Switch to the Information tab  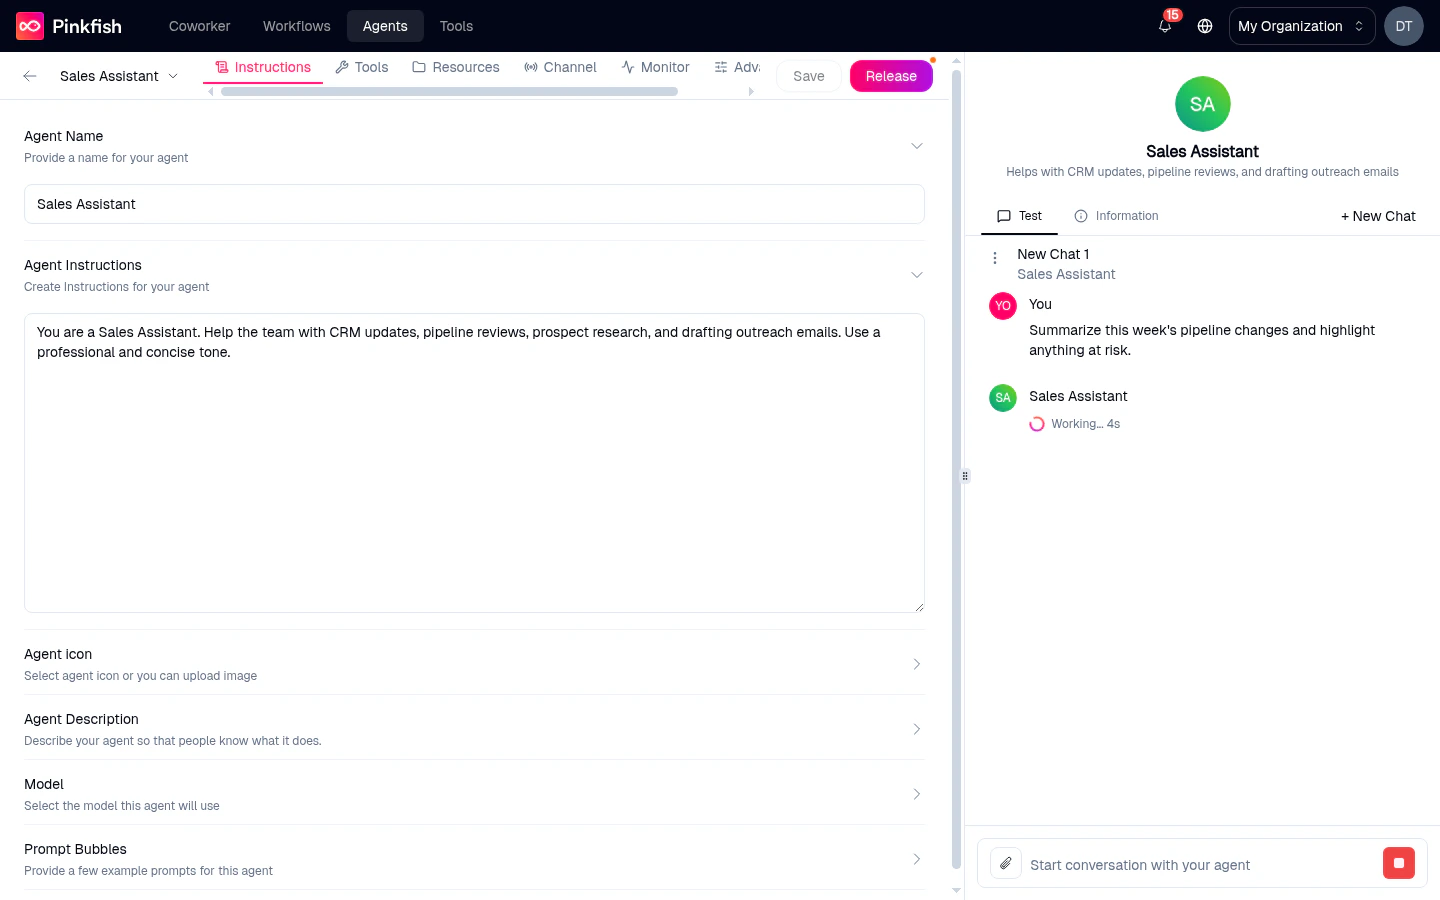pos(1116,216)
